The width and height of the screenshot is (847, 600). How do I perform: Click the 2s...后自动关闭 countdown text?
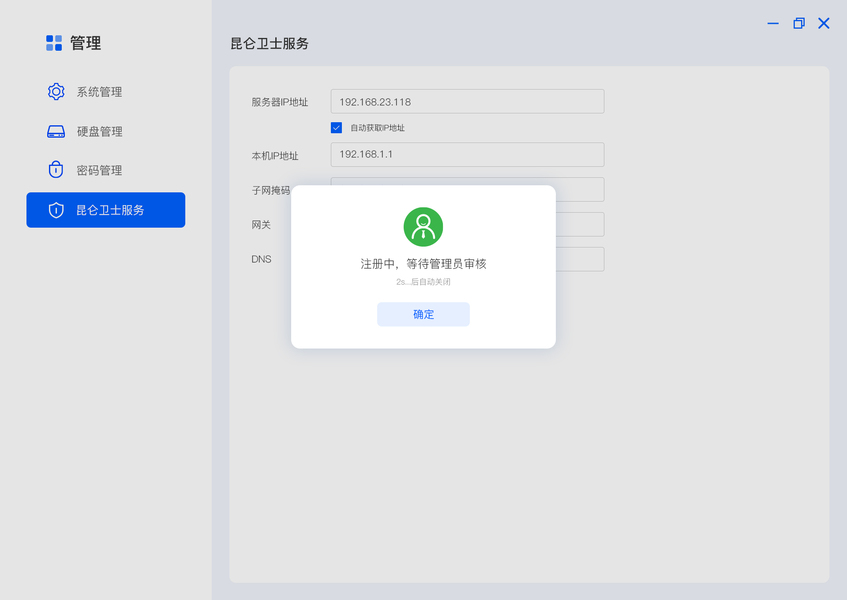point(424,282)
